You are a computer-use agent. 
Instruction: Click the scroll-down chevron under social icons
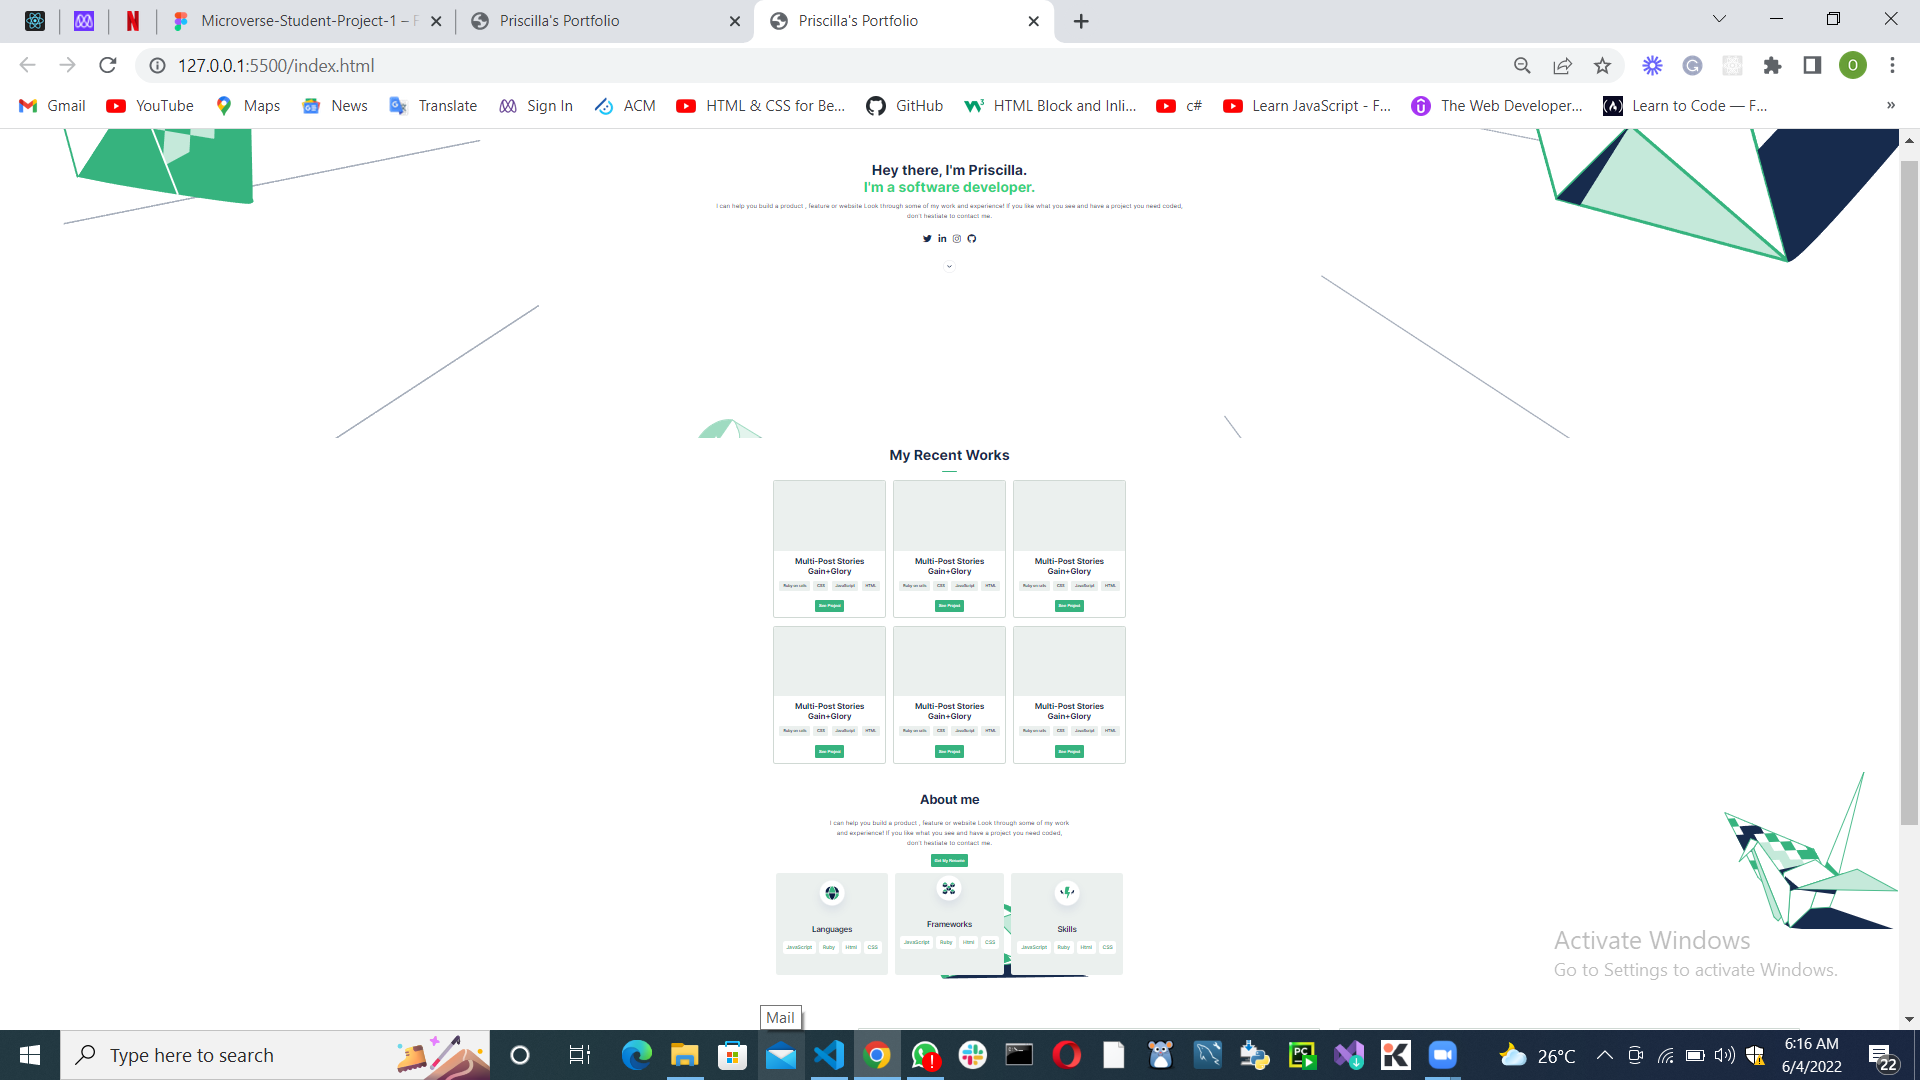point(949,266)
